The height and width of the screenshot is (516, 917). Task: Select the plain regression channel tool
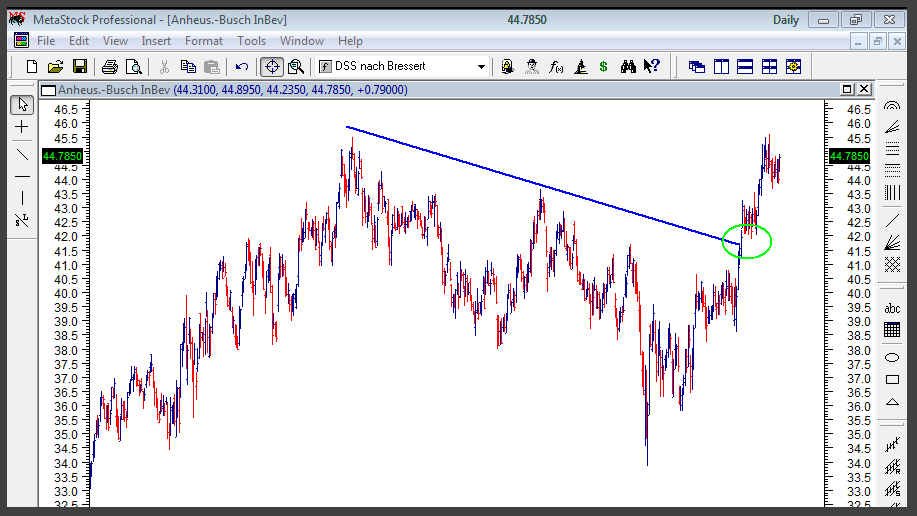click(892, 445)
